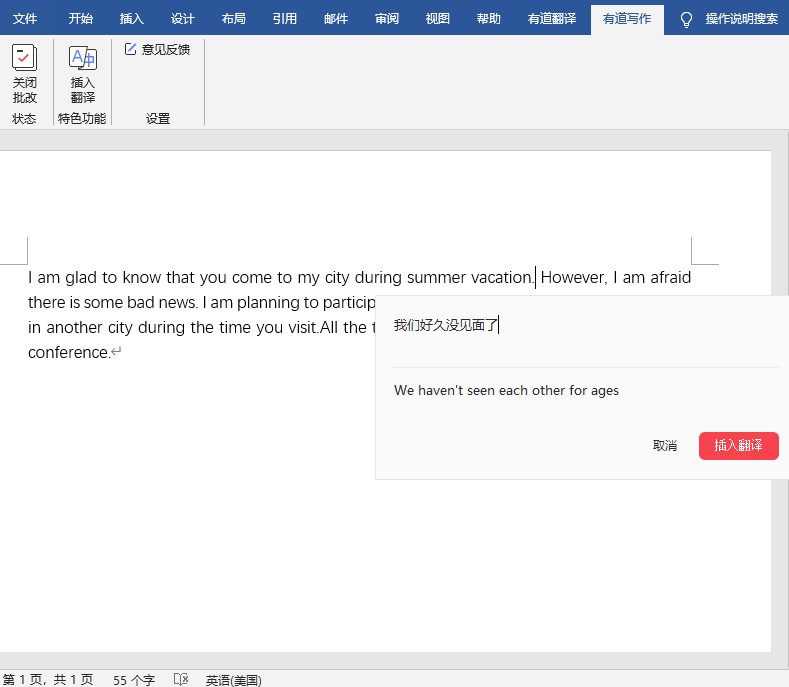This screenshot has width=789, height=687.
Task: Click the proofing check icon in status bar
Action: [x=181, y=679]
